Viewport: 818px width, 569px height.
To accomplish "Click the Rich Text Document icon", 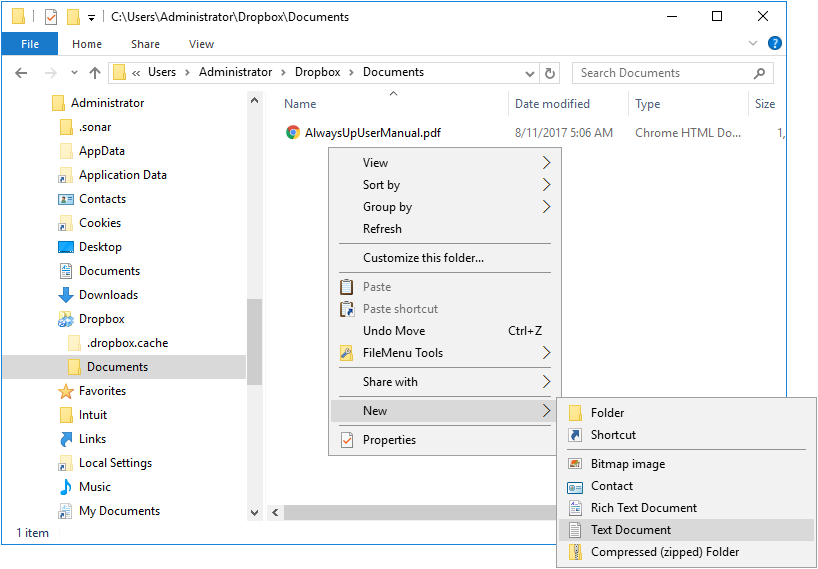I will coord(575,508).
